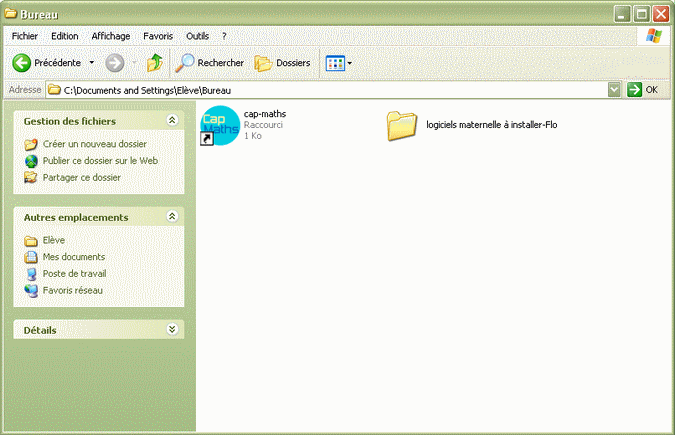Screen dimensions: 675x435
Task: Open the Affichage menu
Action: [111, 36]
